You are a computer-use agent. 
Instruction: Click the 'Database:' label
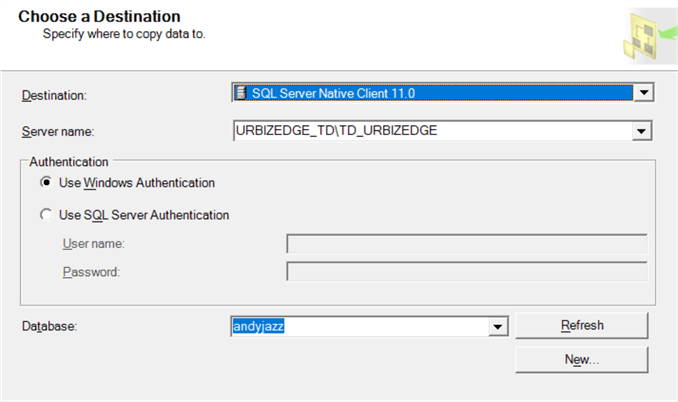pos(49,326)
